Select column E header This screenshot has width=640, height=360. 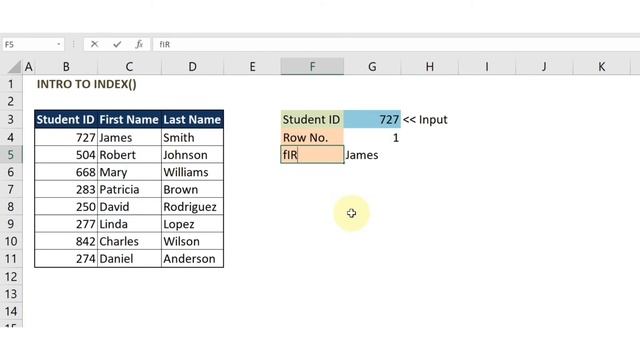coord(252,67)
